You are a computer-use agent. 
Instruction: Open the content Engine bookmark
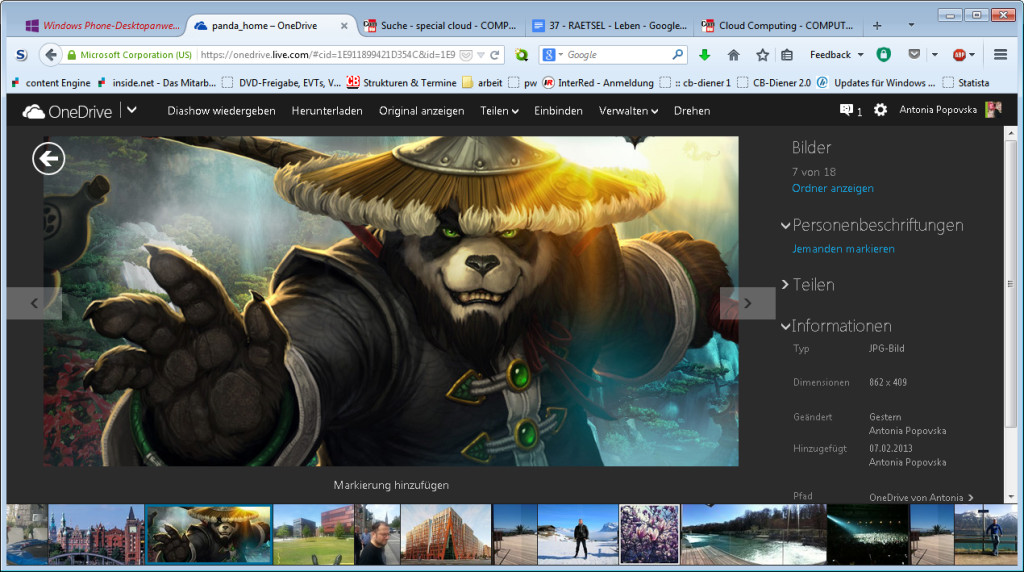(51, 83)
